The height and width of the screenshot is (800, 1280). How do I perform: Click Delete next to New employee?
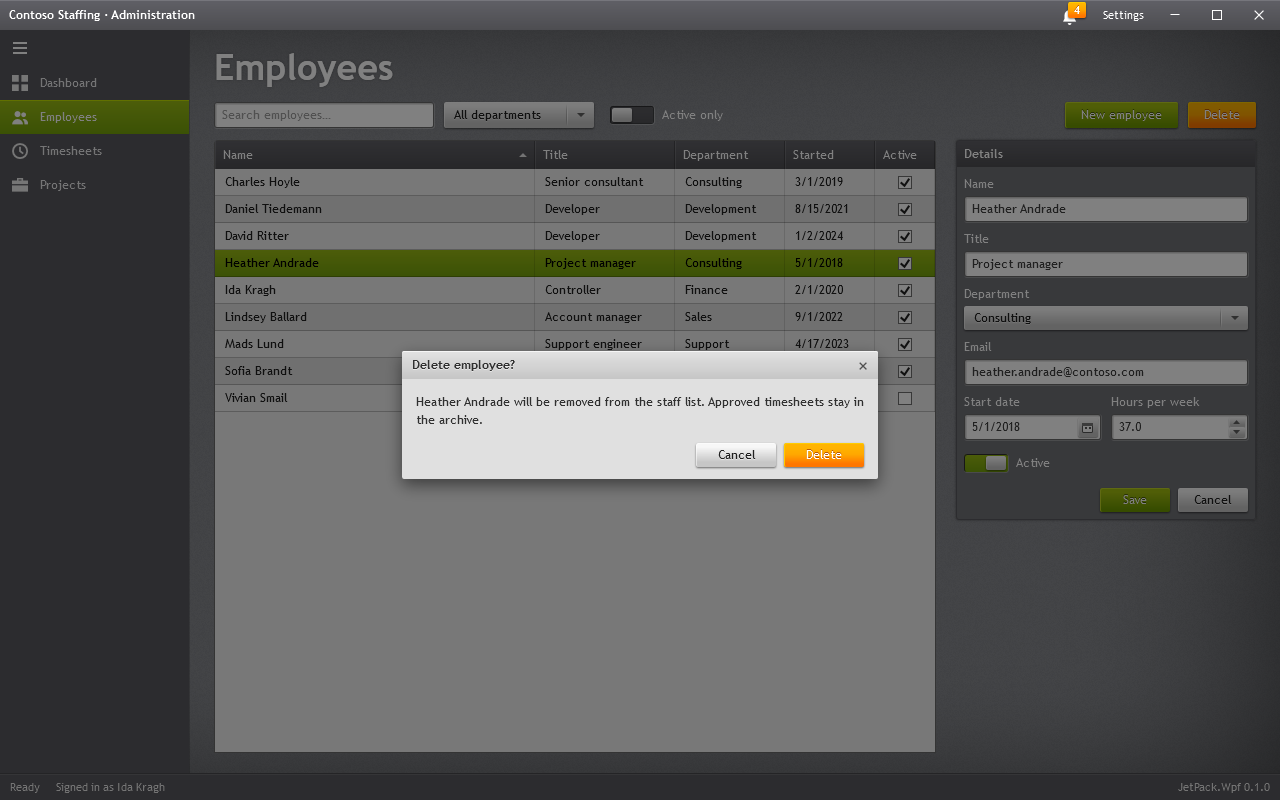tap(1221, 115)
